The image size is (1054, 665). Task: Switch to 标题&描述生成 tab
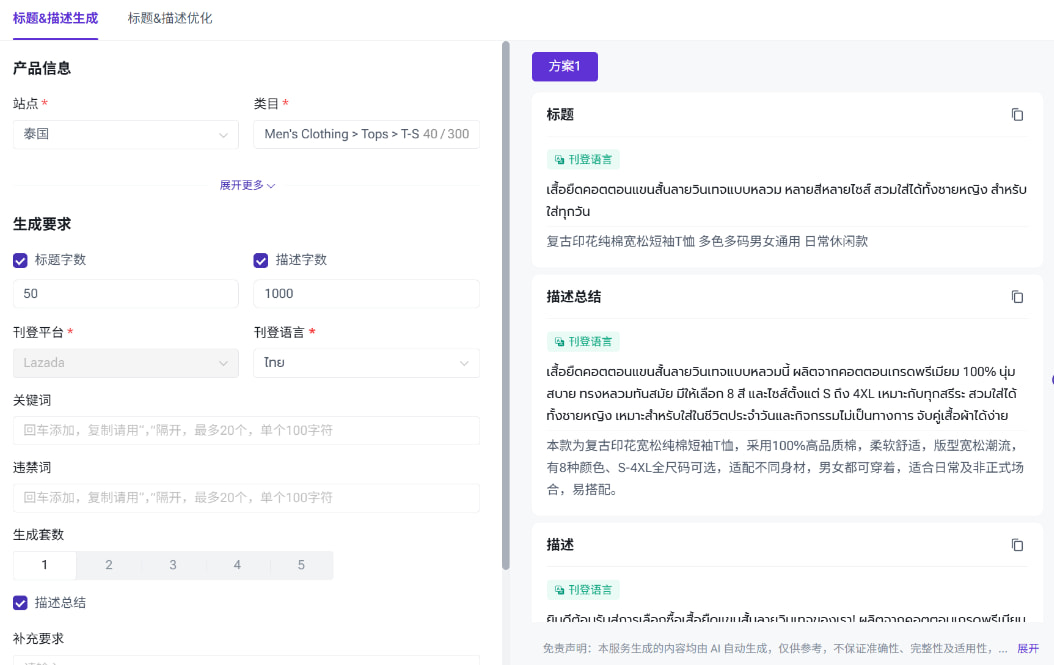point(55,18)
